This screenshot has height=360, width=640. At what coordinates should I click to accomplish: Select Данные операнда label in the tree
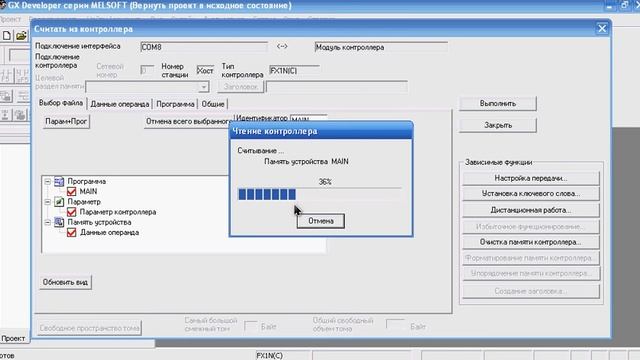[x=109, y=232]
